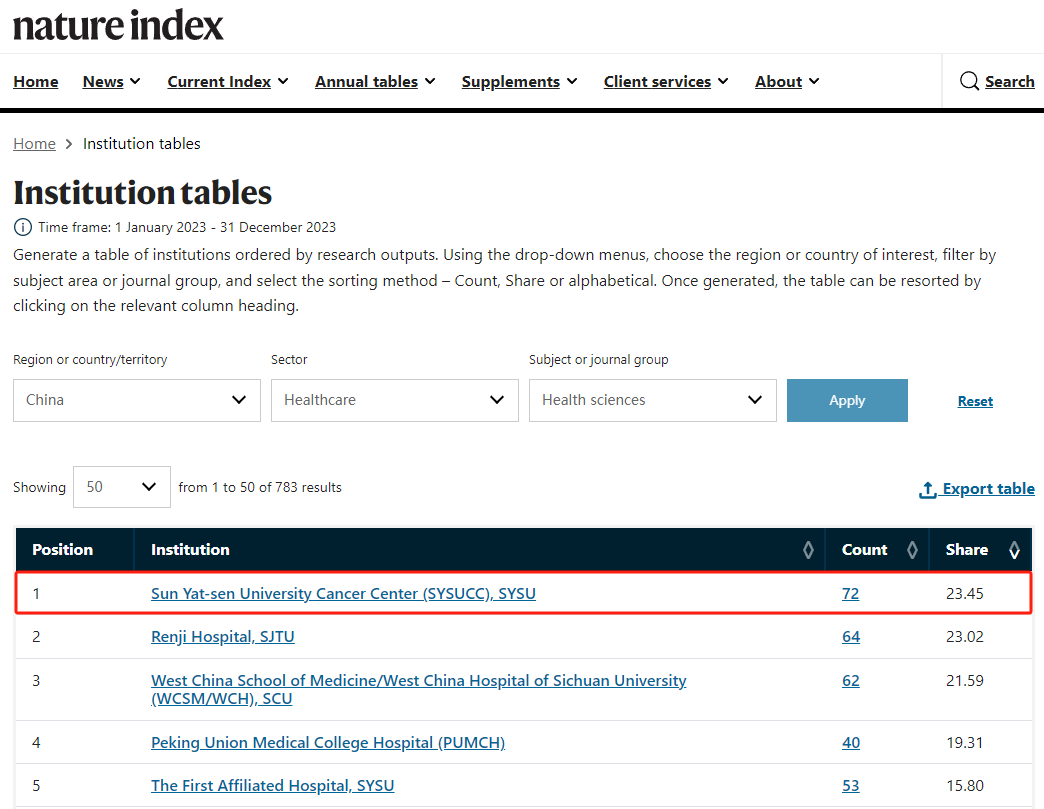Open Sun Yat-sen University Cancer Center link
1044x809 pixels.
pos(343,593)
